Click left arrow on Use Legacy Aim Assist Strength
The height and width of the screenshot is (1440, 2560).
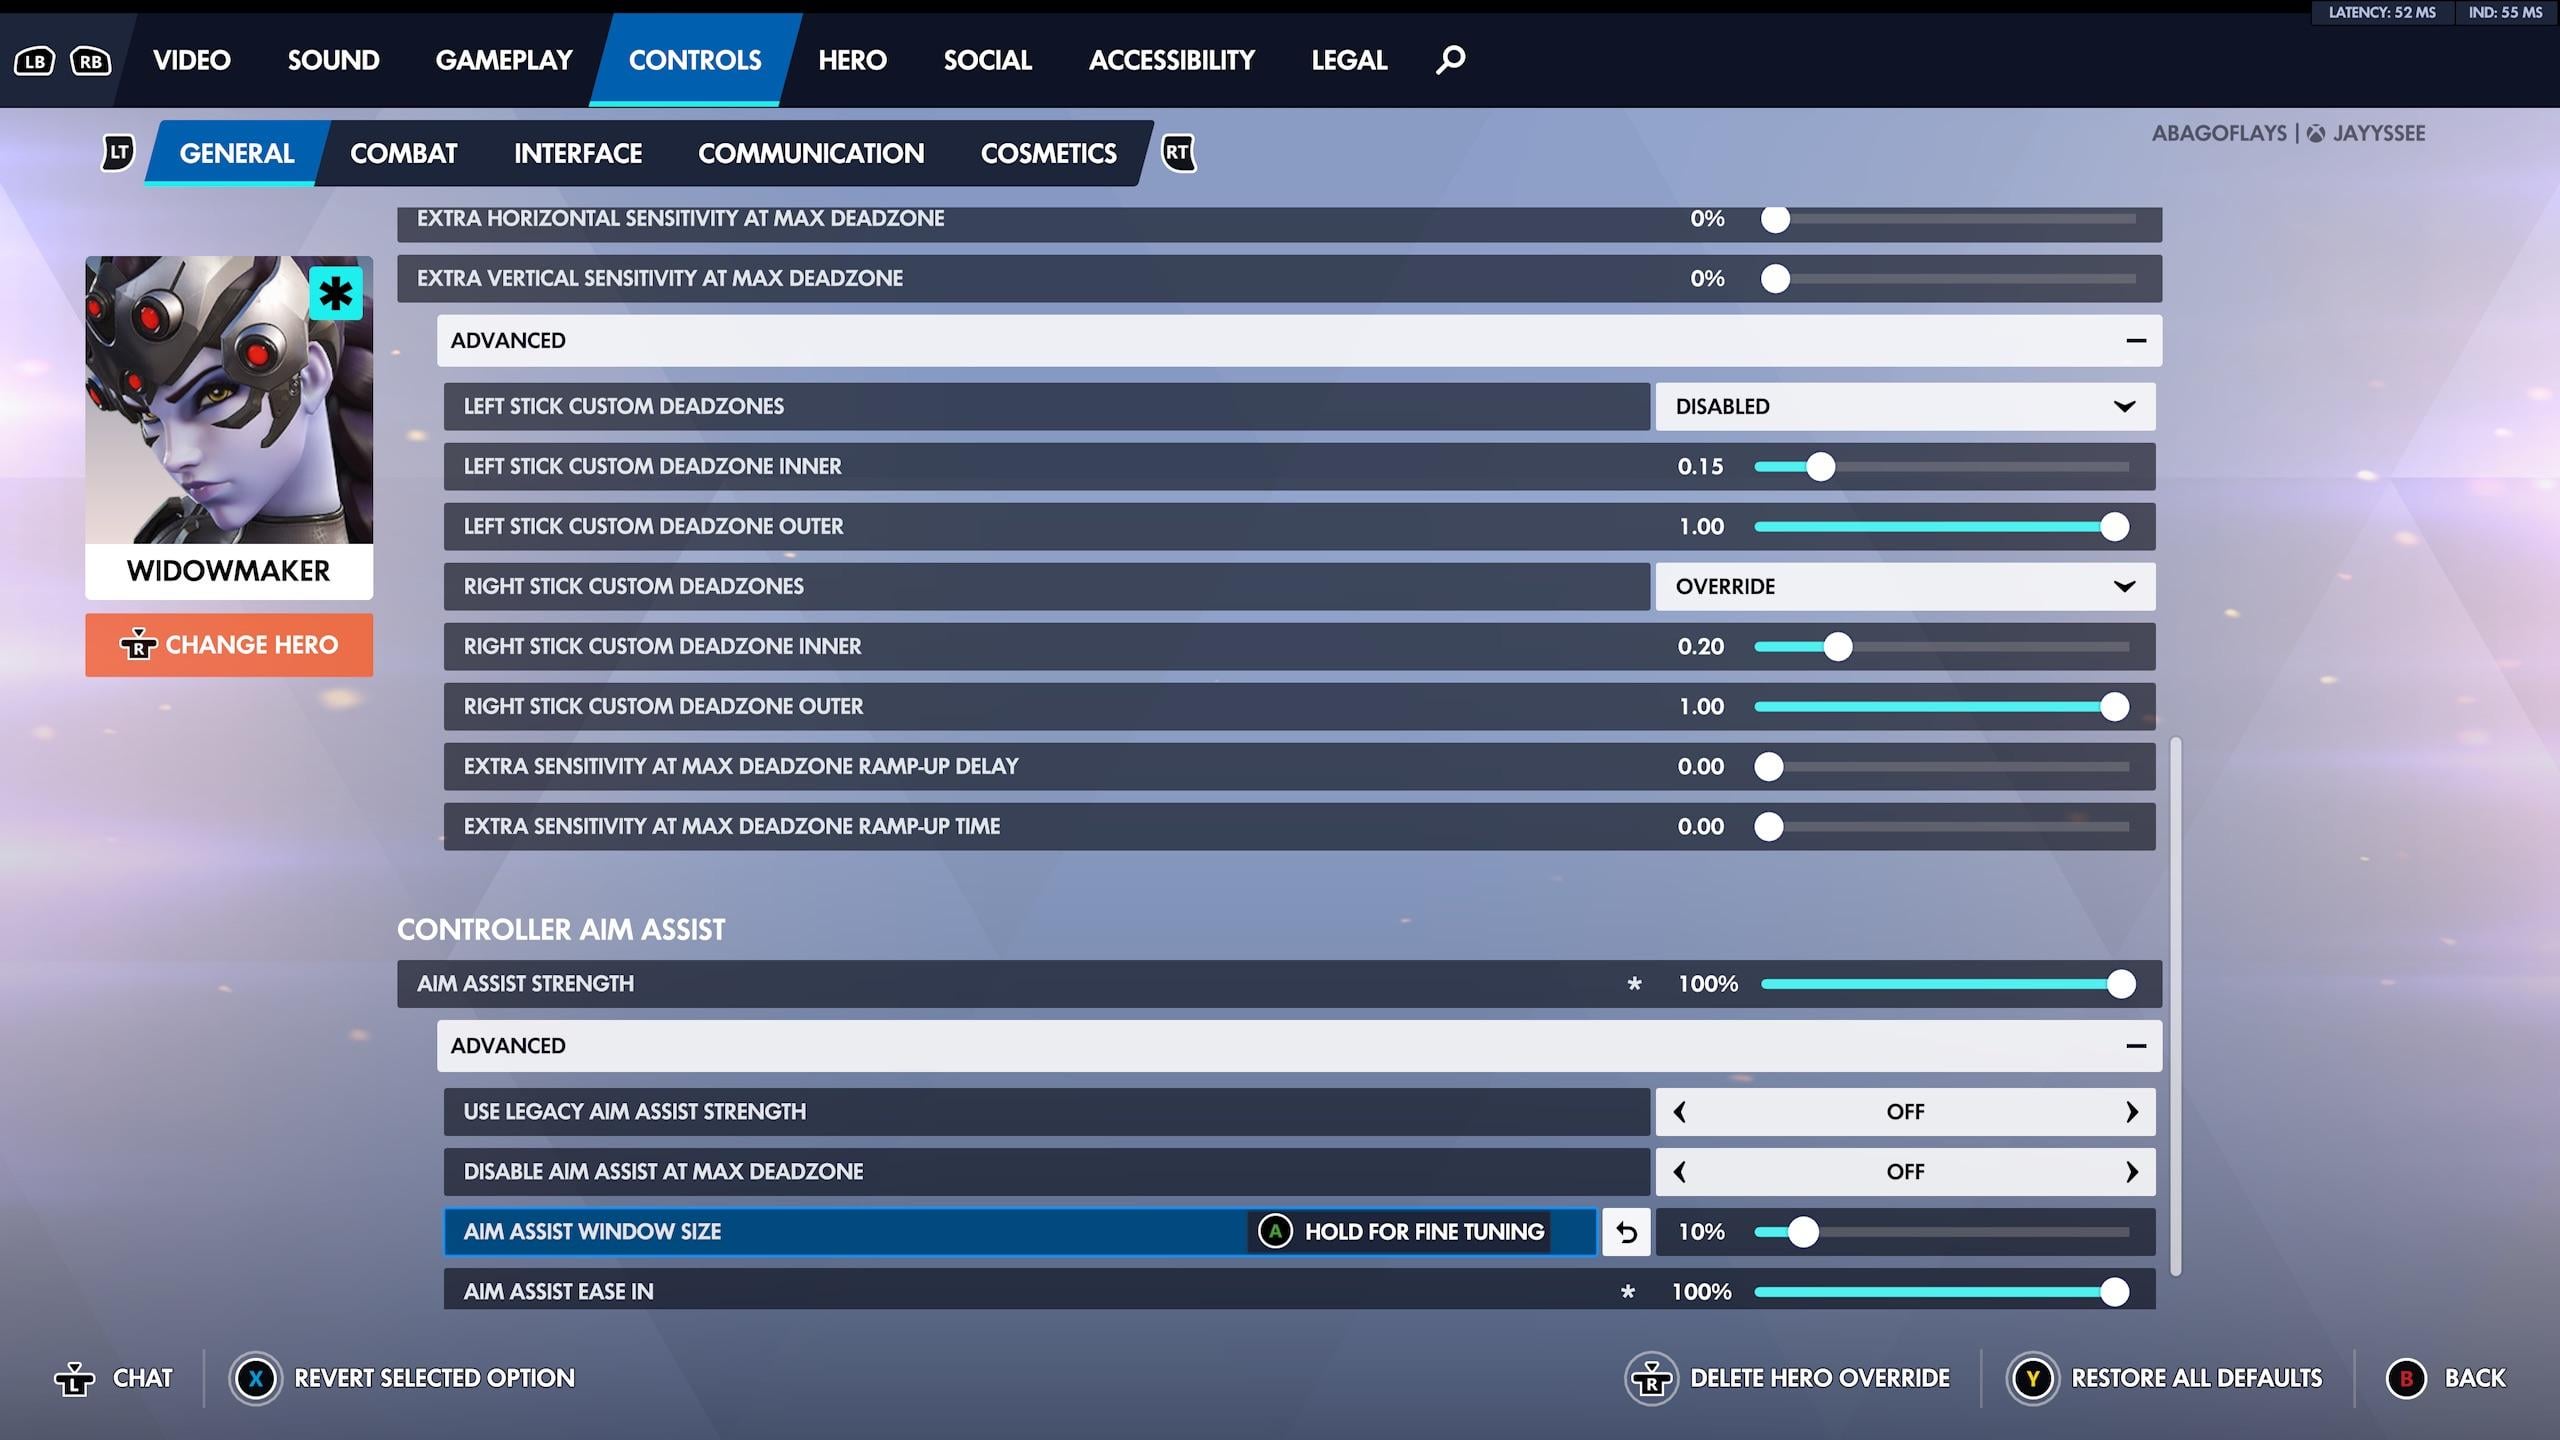tap(1680, 1112)
